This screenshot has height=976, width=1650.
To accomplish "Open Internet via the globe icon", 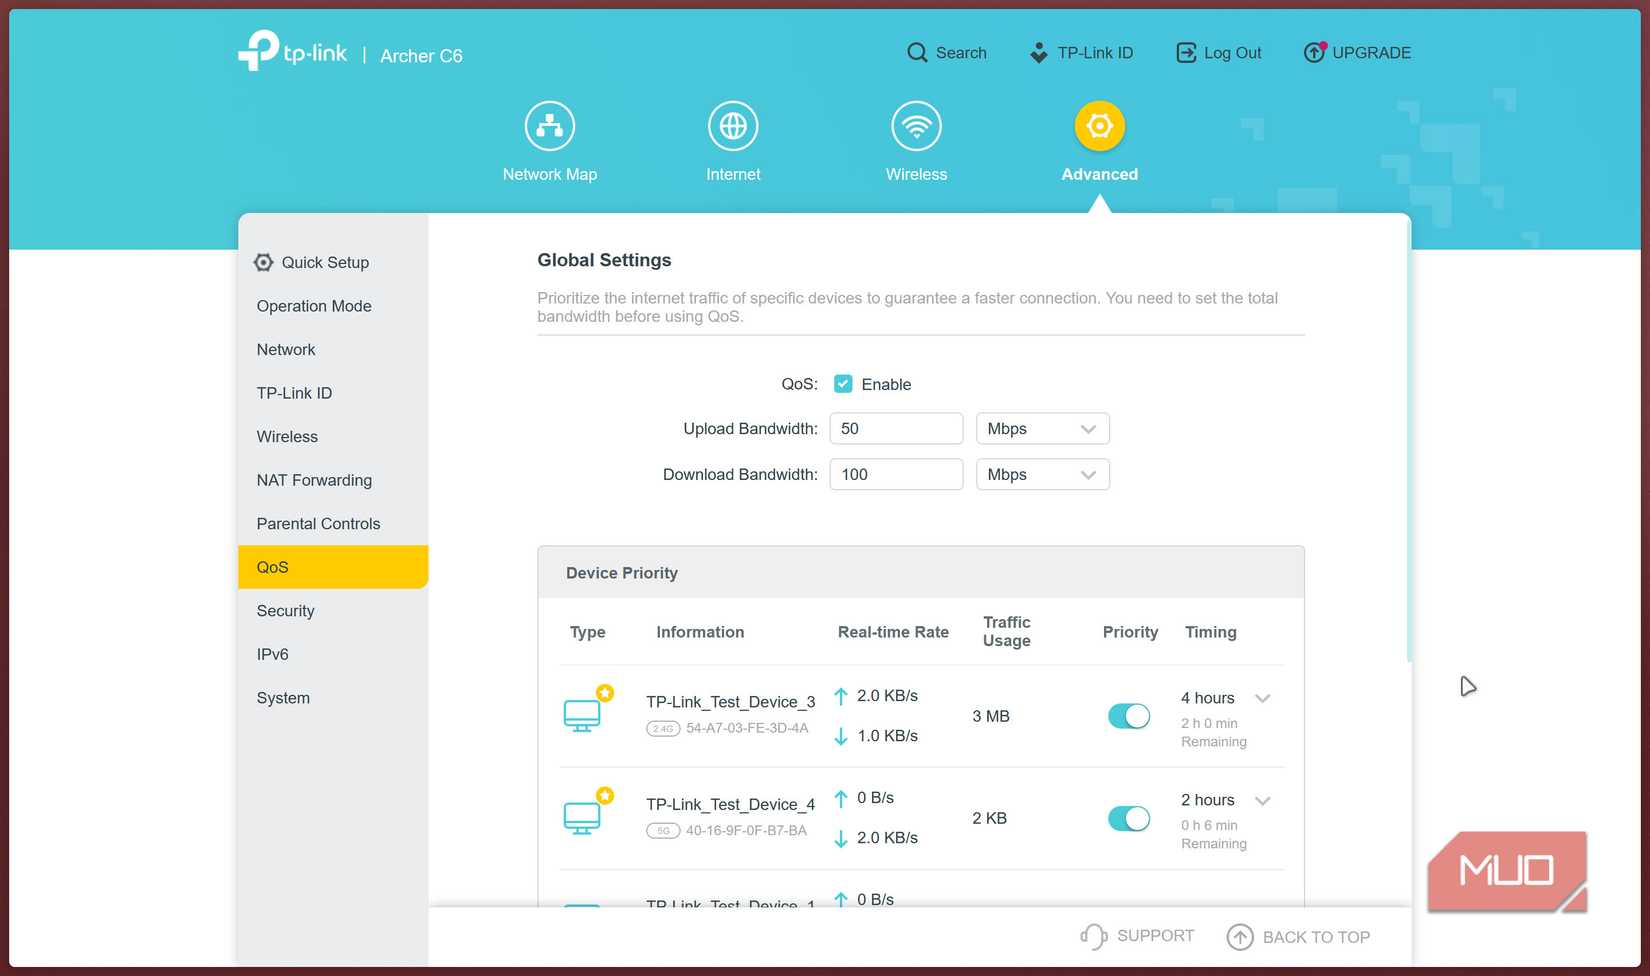I will [733, 126].
